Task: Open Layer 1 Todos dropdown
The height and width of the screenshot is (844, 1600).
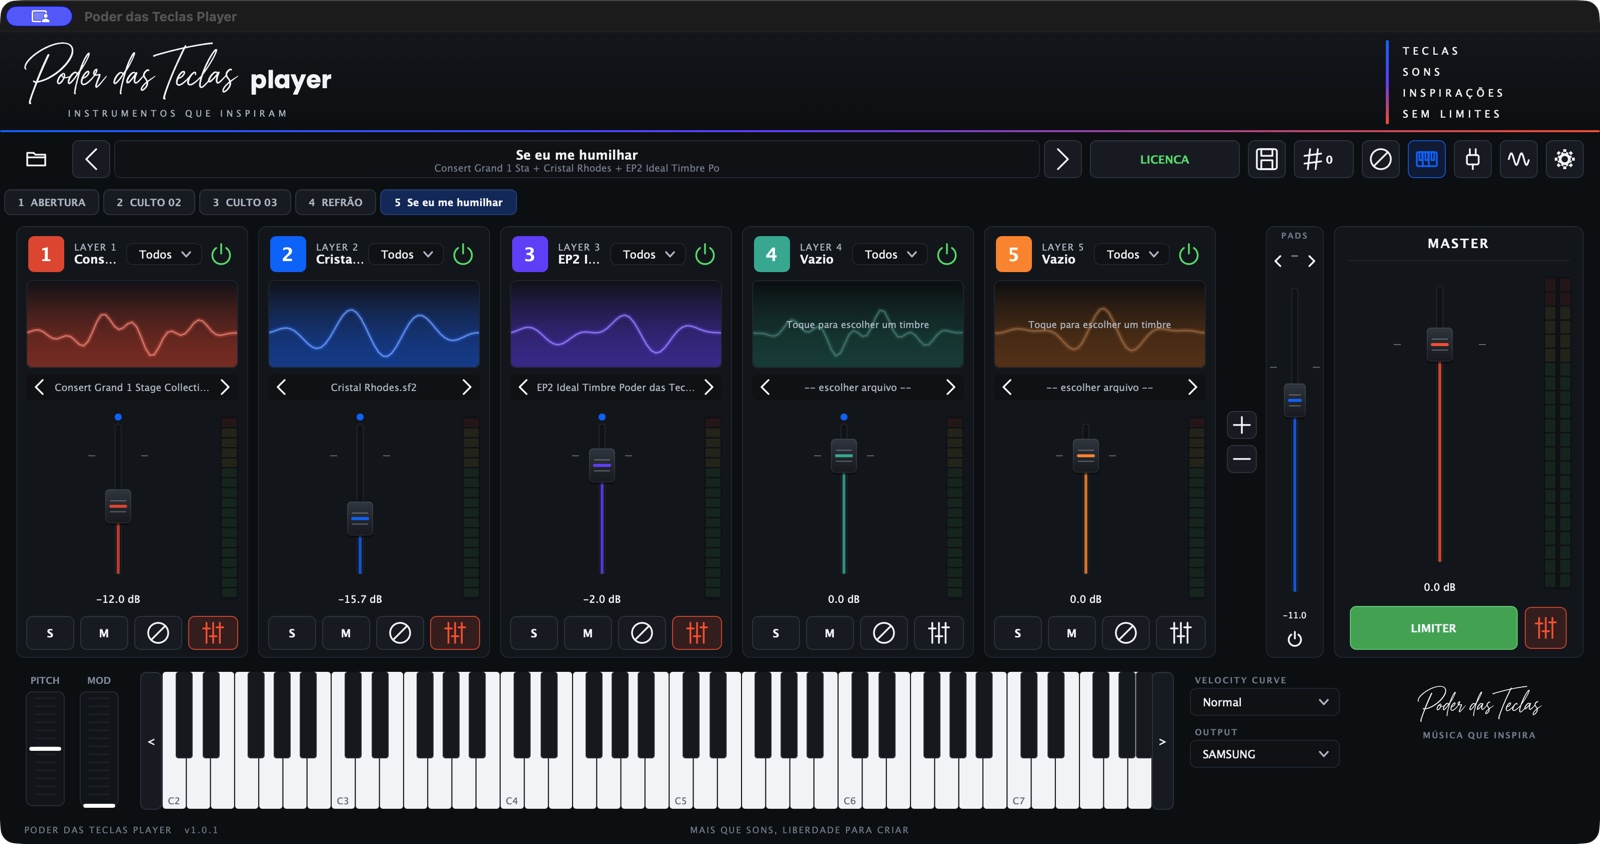Action: (x=165, y=254)
